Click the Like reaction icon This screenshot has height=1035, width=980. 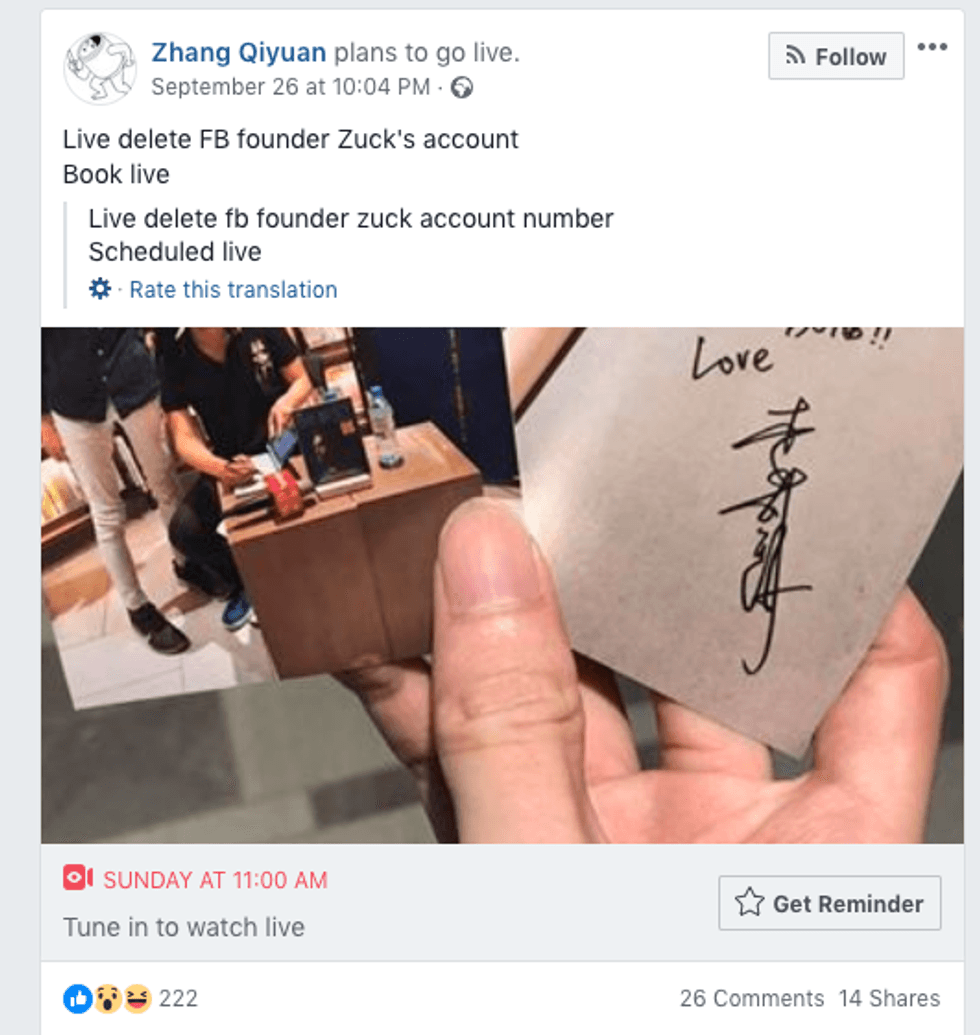(x=78, y=999)
